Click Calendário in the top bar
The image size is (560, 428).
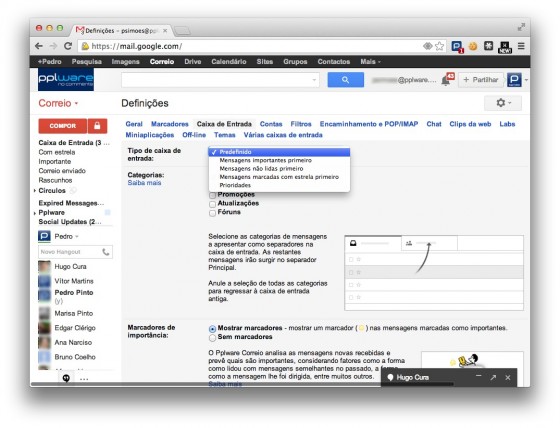(x=229, y=61)
